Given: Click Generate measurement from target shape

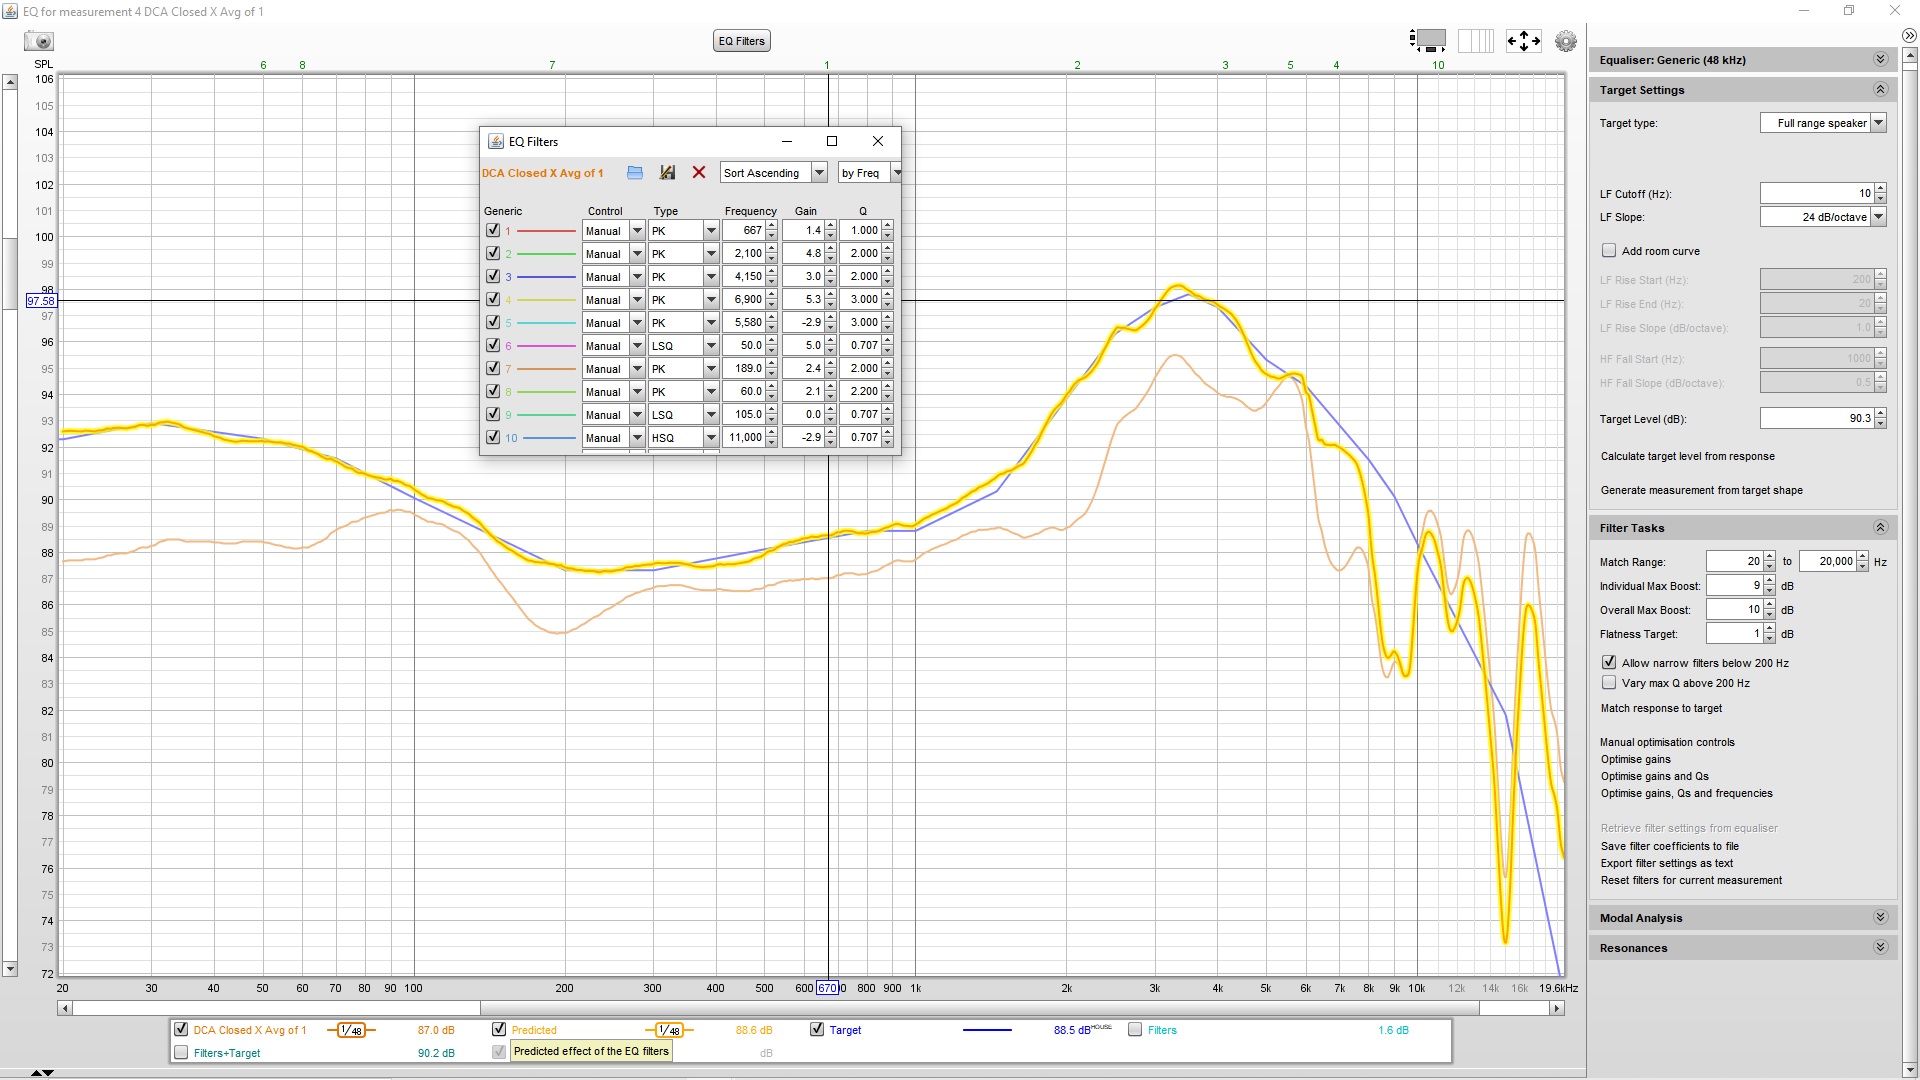Looking at the screenshot, I should (1701, 490).
